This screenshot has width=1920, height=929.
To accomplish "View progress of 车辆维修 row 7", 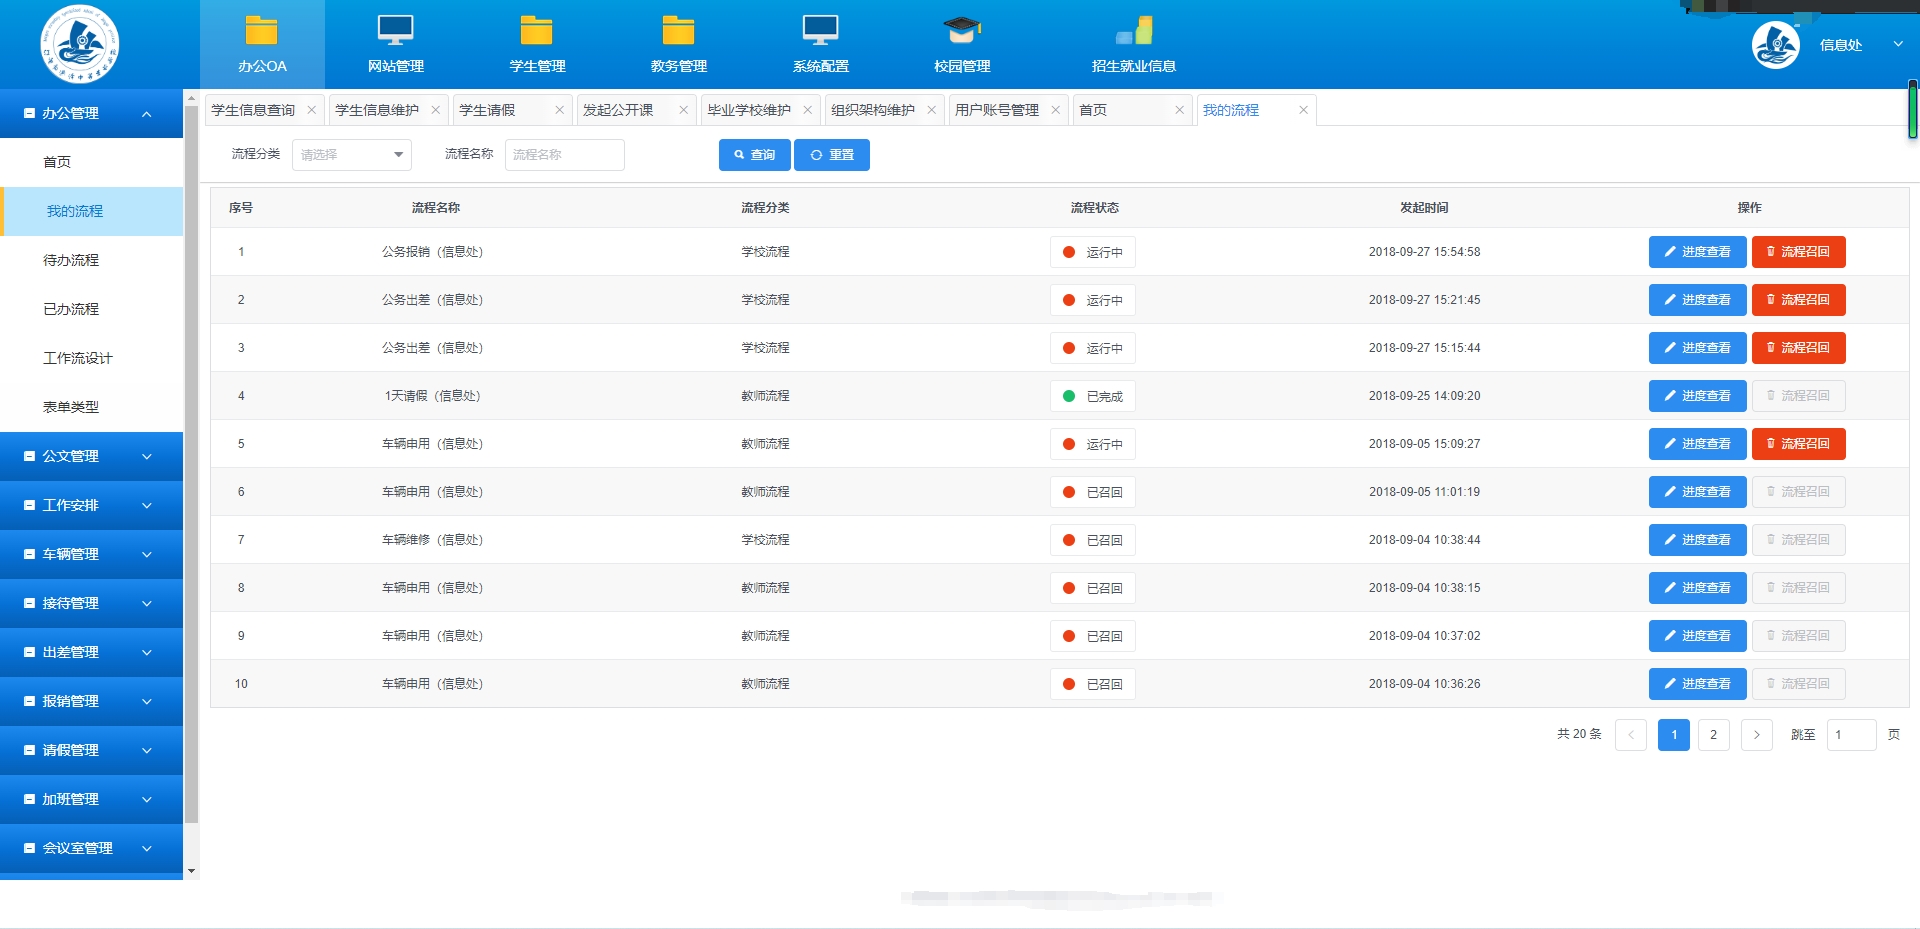I will coord(1697,540).
